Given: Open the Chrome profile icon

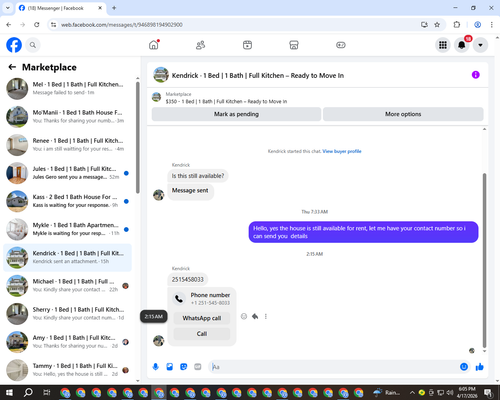Looking at the screenshot, I should click(x=478, y=25).
